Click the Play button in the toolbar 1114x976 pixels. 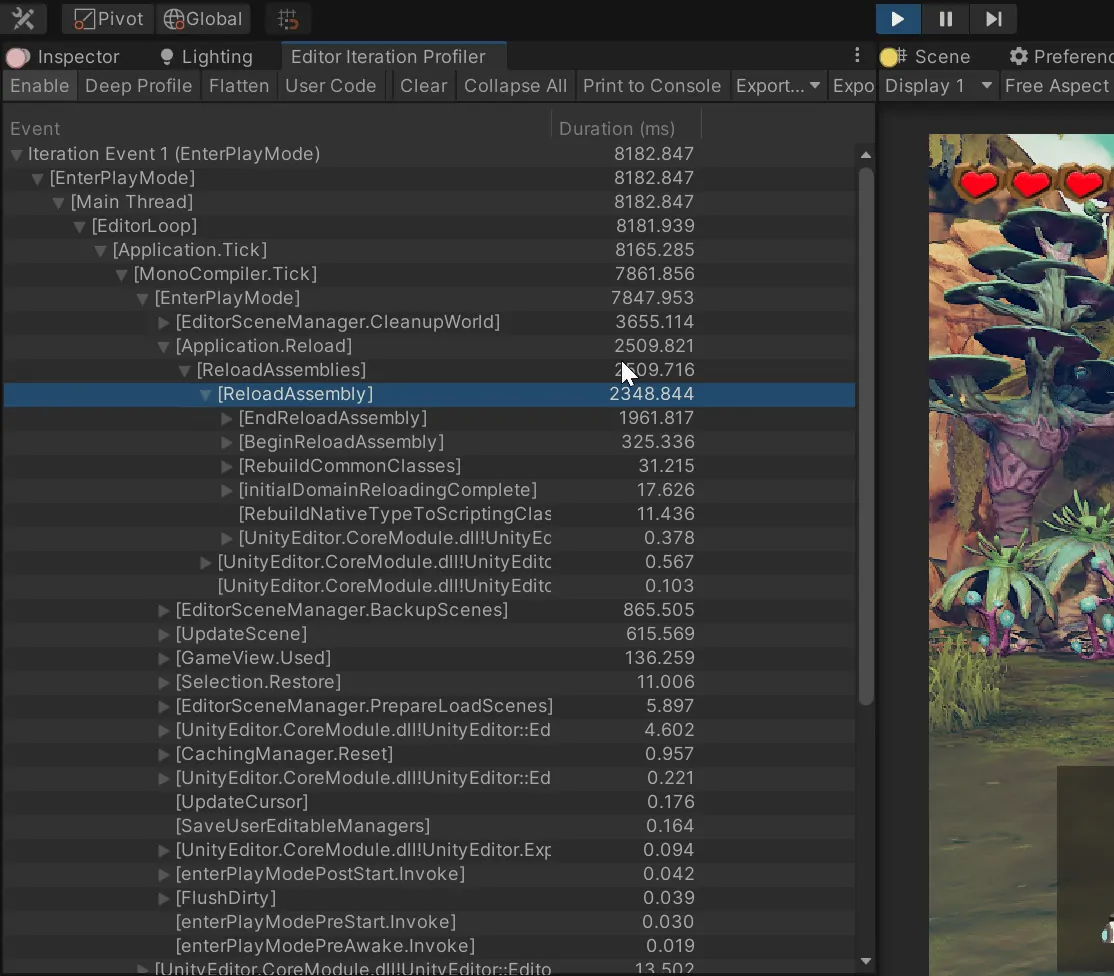pyautogui.click(x=897, y=19)
